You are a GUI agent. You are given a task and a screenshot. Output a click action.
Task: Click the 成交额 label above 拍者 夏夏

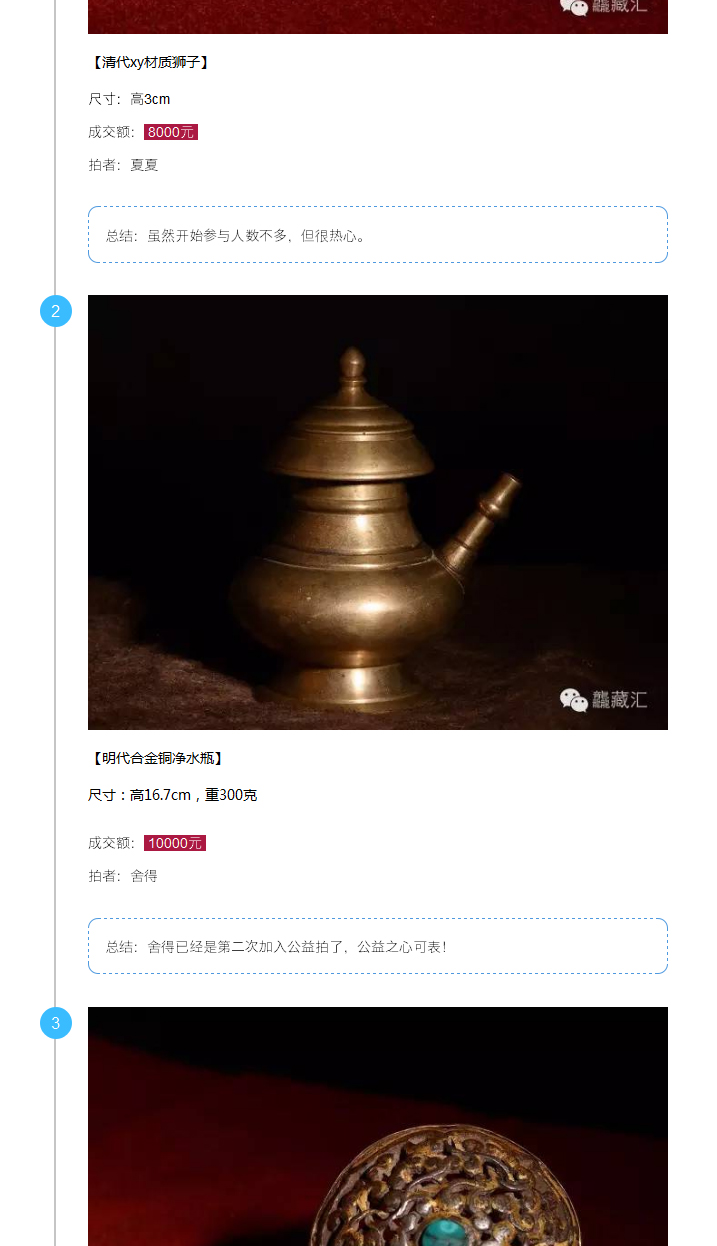pyautogui.click(x=111, y=132)
